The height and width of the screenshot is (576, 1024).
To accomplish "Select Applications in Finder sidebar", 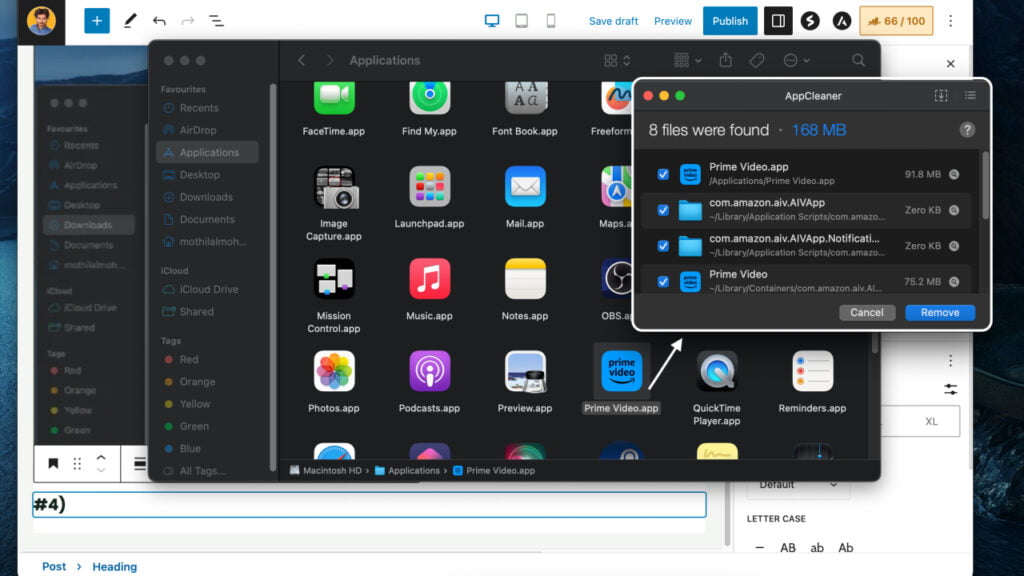I will point(207,152).
